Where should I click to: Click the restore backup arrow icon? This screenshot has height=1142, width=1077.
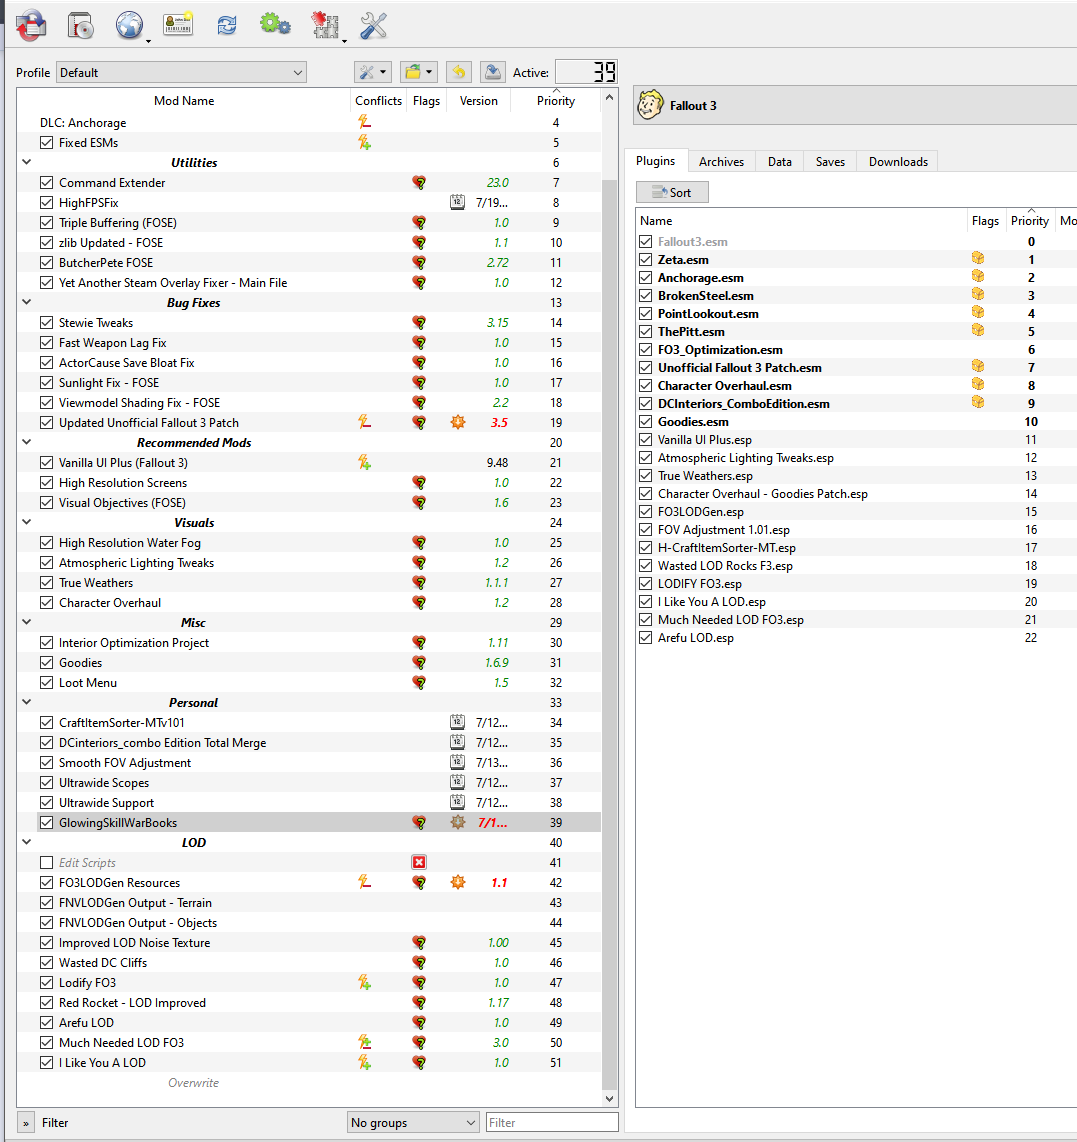459,72
